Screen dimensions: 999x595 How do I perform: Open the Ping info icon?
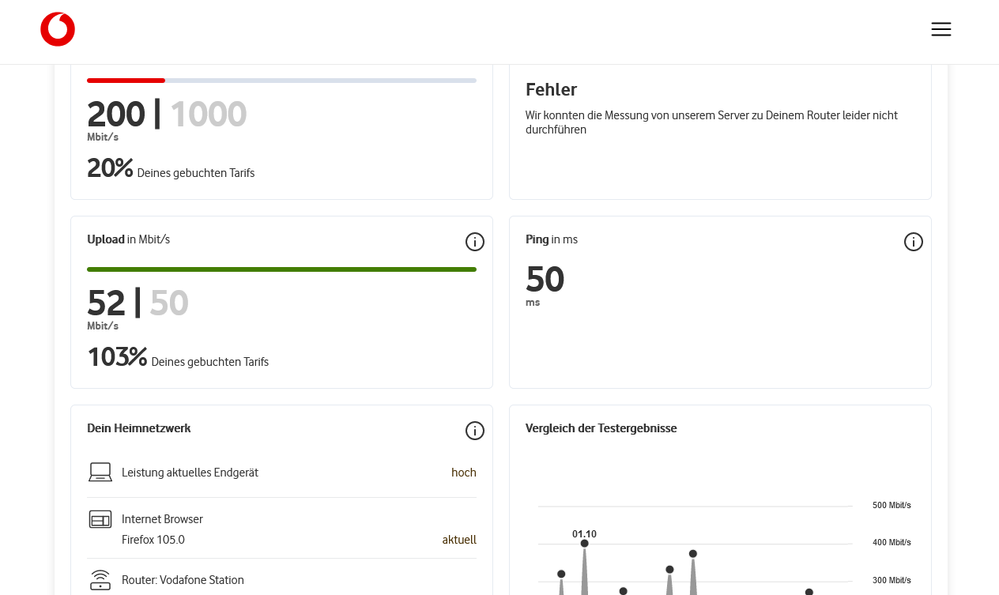[x=913, y=242]
